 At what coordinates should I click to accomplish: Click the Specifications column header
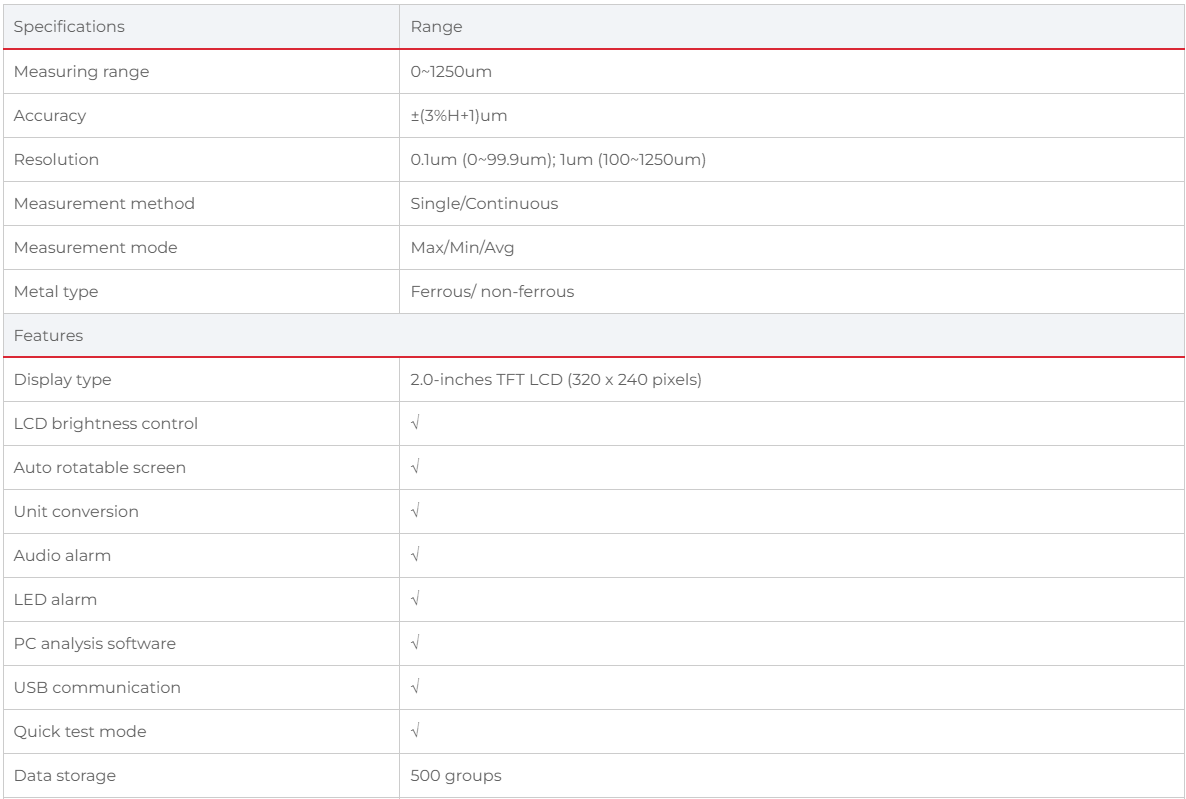[69, 27]
